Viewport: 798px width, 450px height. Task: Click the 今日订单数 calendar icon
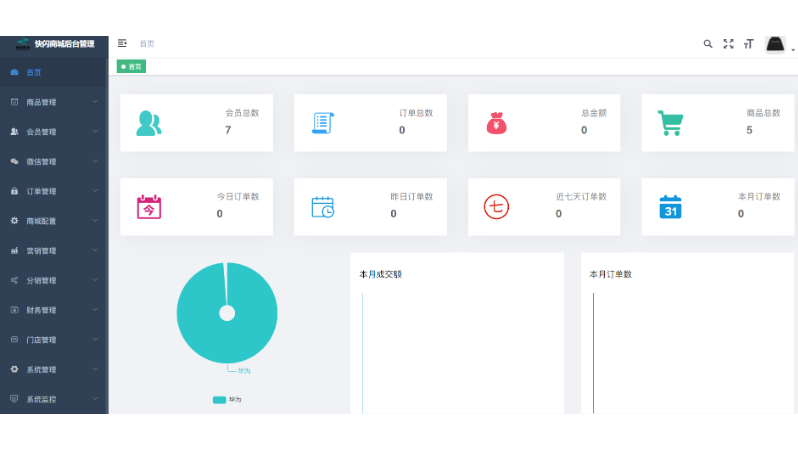(149, 207)
